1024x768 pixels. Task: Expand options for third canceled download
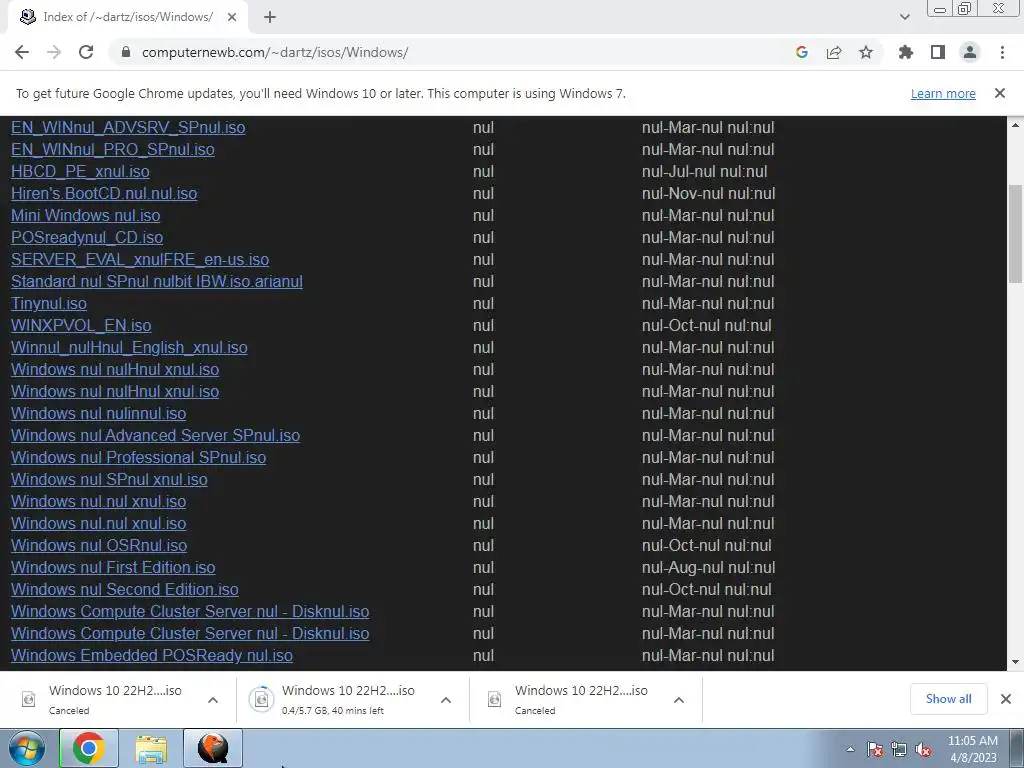tap(679, 700)
